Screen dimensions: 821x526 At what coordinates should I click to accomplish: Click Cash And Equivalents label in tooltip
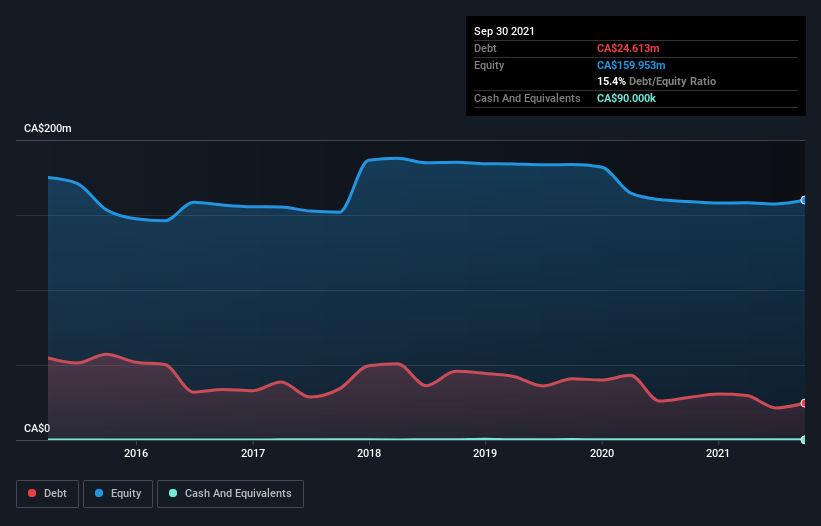pyautogui.click(x=527, y=98)
